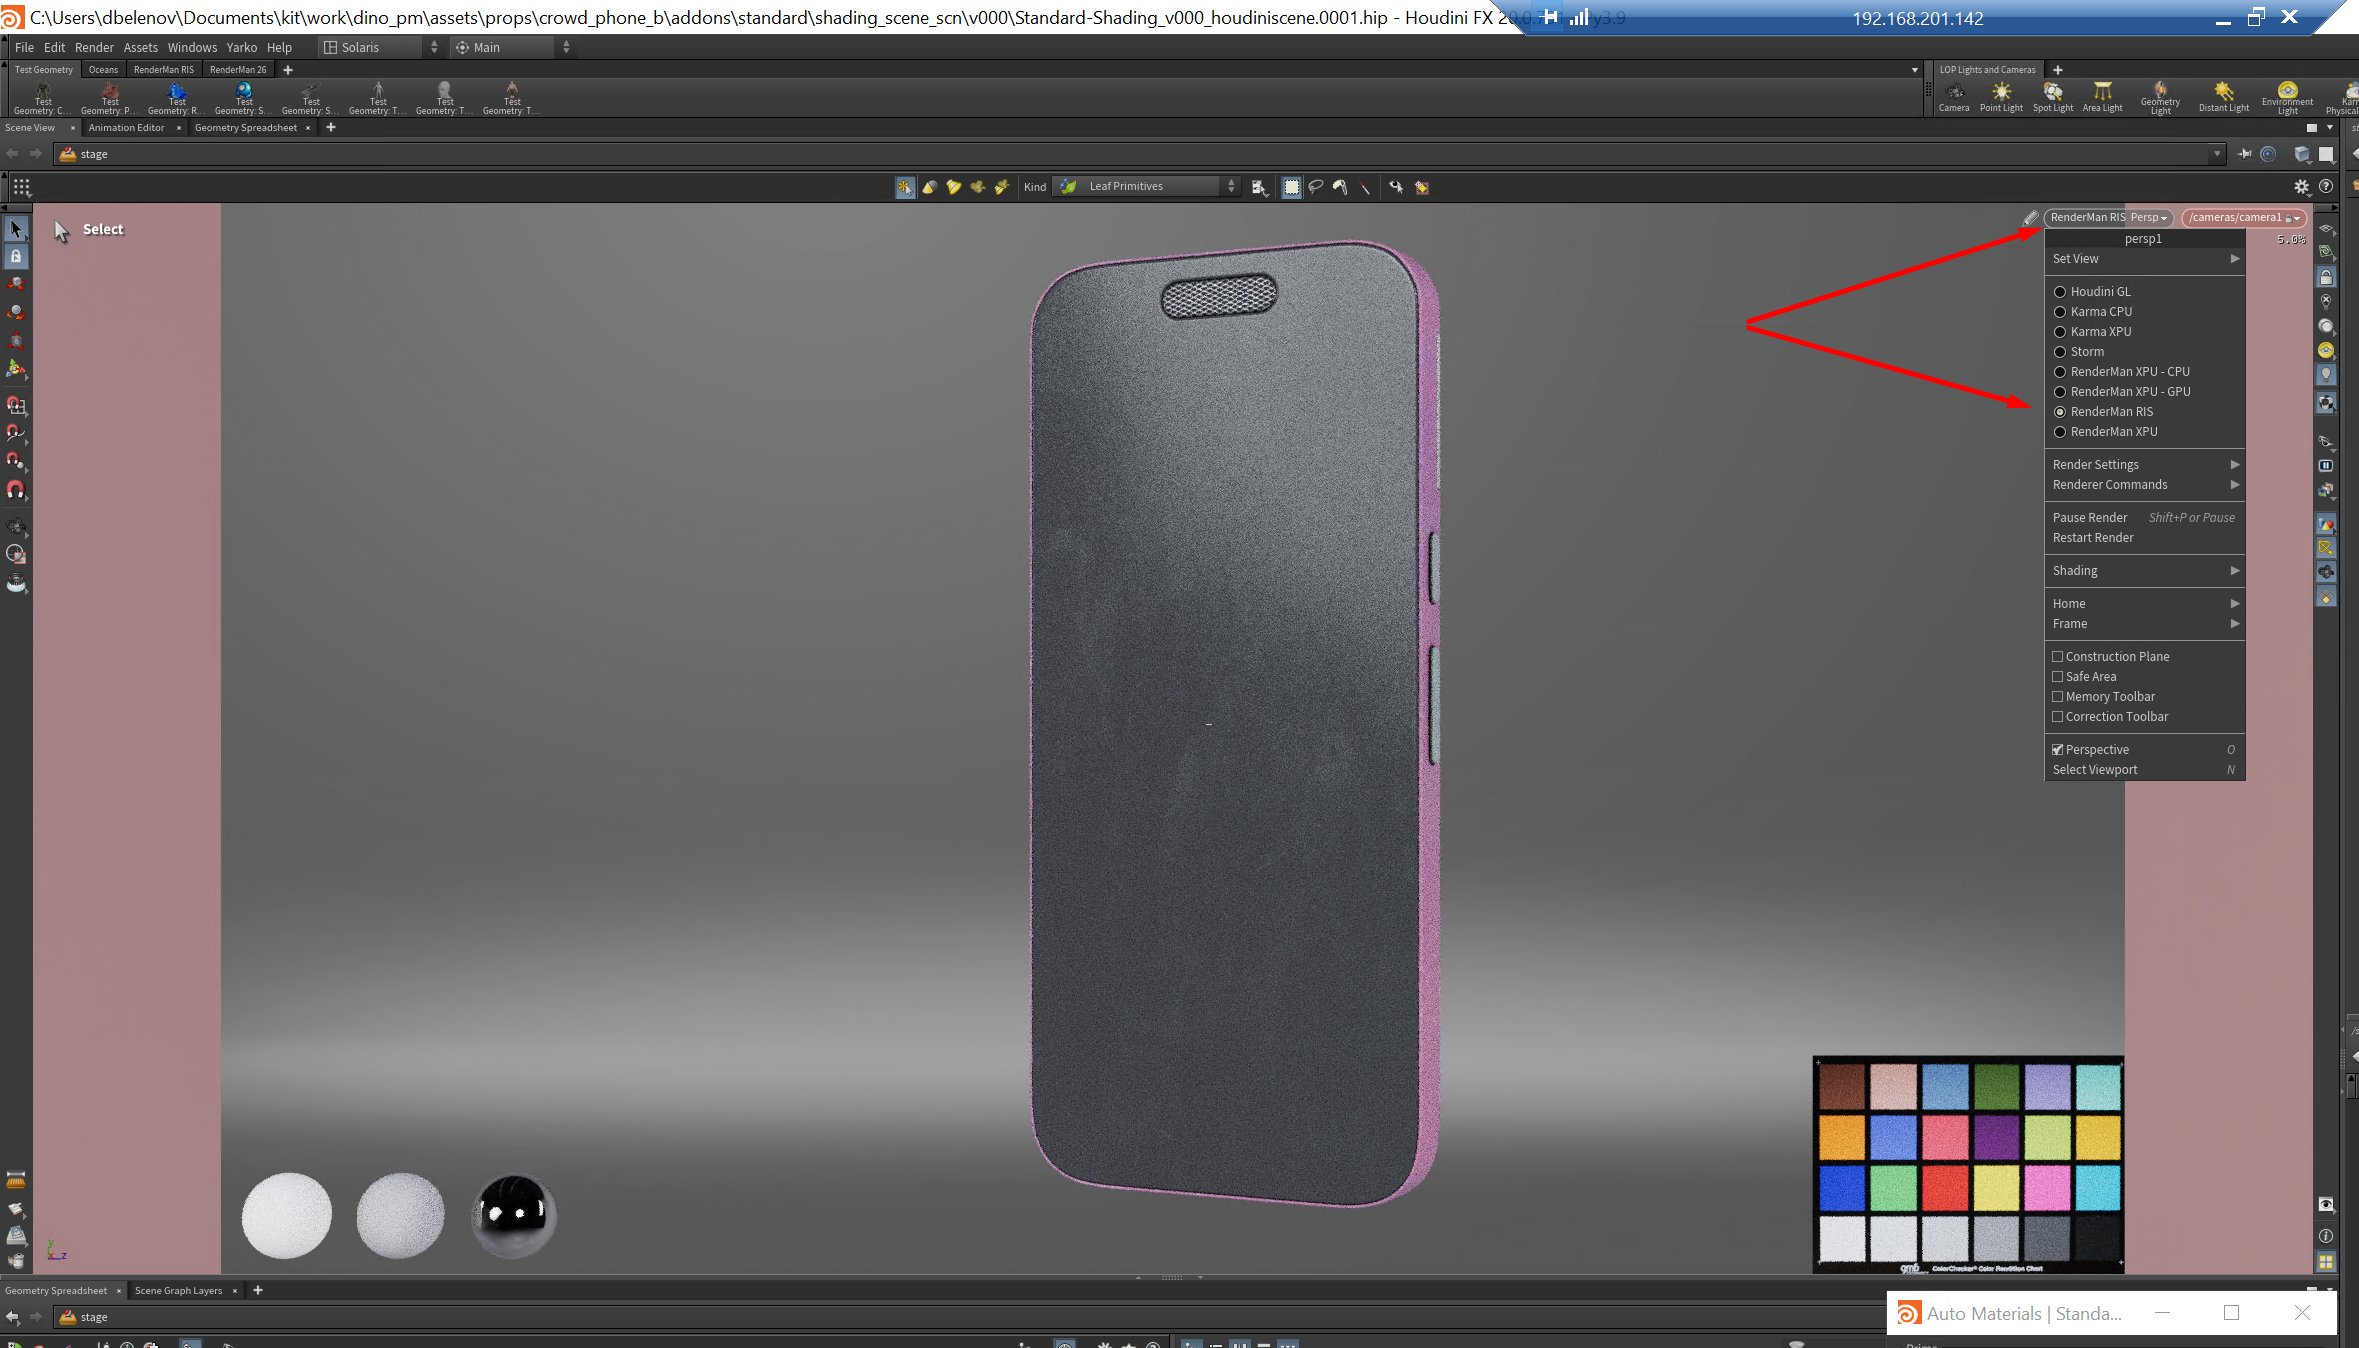
Task: Click the Camera shelf tool icon
Action: pyautogui.click(x=1953, y=97)
